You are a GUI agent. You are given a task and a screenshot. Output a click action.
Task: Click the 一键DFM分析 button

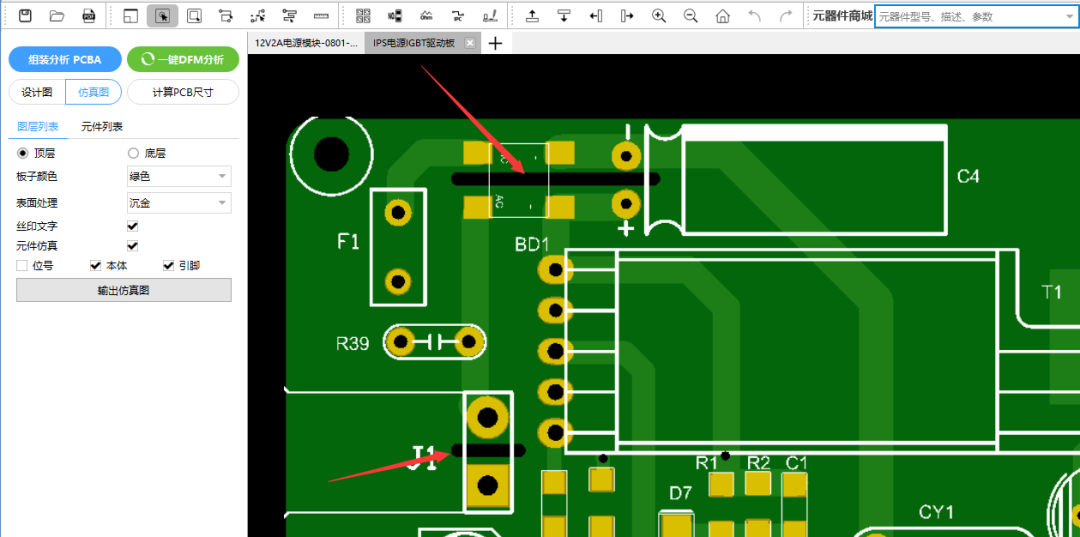point(183,60)
